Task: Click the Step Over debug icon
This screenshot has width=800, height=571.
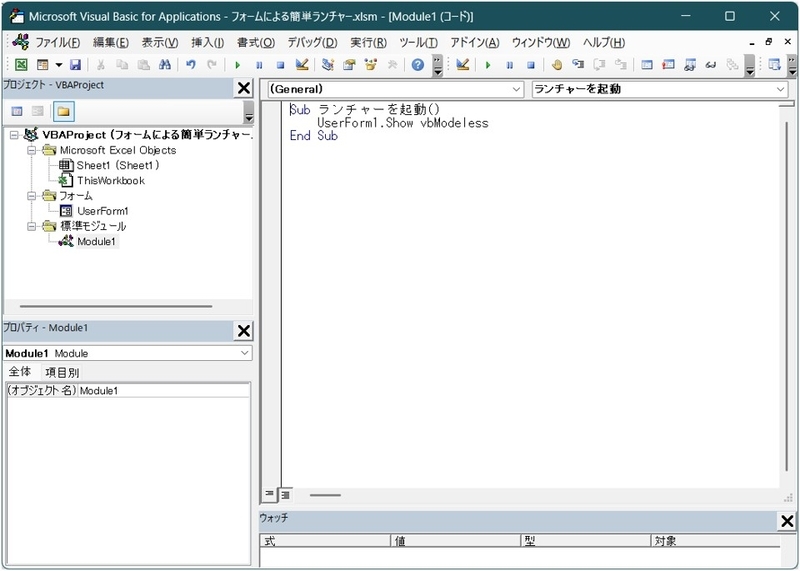Action: click(599, 64)
